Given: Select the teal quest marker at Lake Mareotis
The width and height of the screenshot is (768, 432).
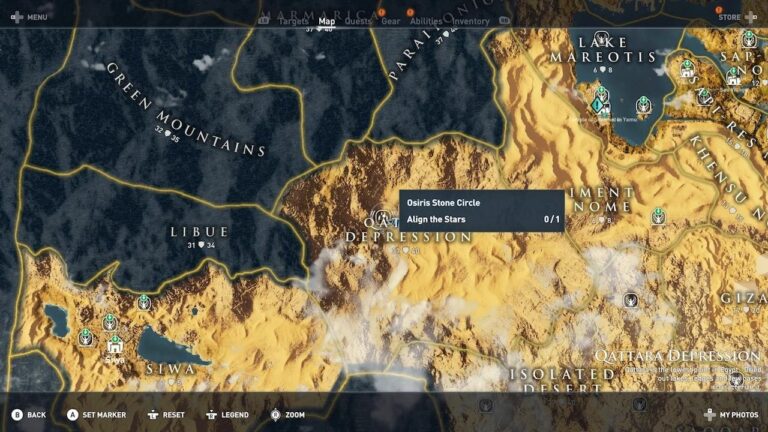Looking at the screenshot, I should pyautogui.click(x=597, y=105).
